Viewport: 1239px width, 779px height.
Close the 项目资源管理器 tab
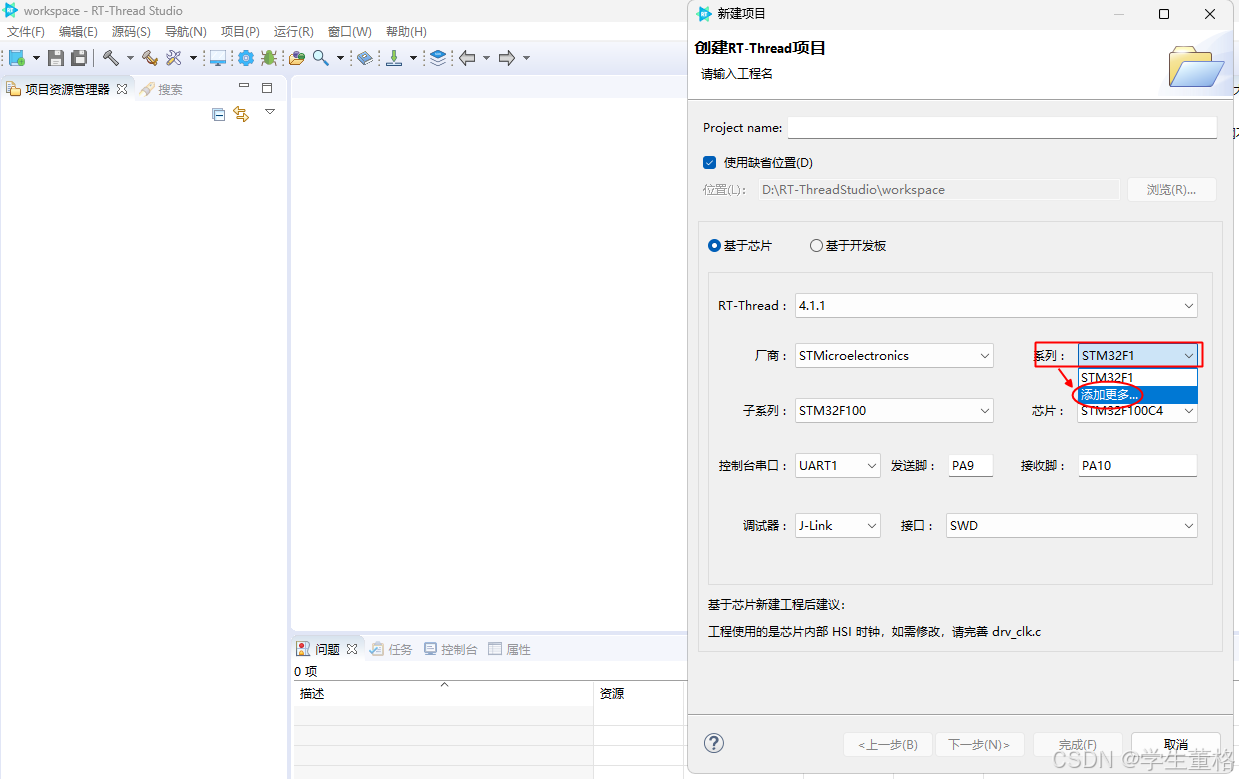click(x=122, y=89)
